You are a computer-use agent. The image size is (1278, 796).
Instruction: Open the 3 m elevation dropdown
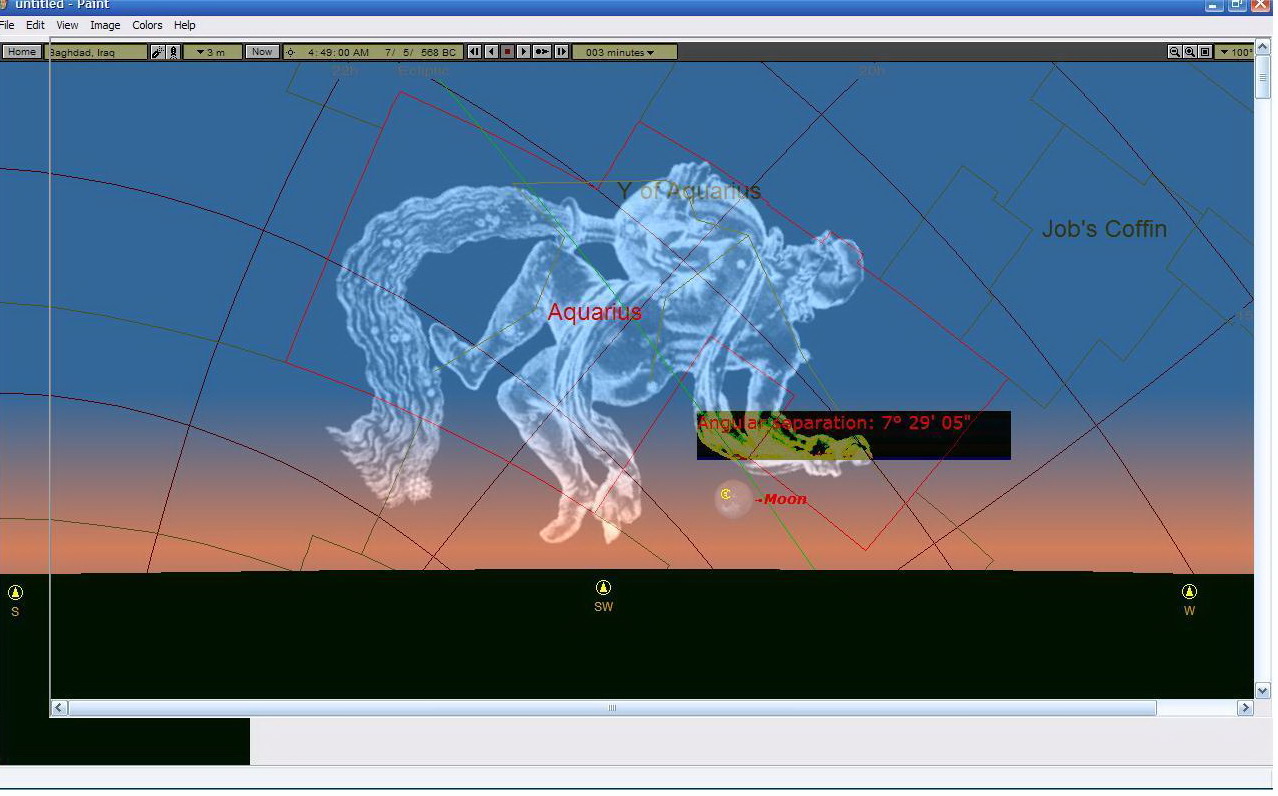click(x=212, y=52)
